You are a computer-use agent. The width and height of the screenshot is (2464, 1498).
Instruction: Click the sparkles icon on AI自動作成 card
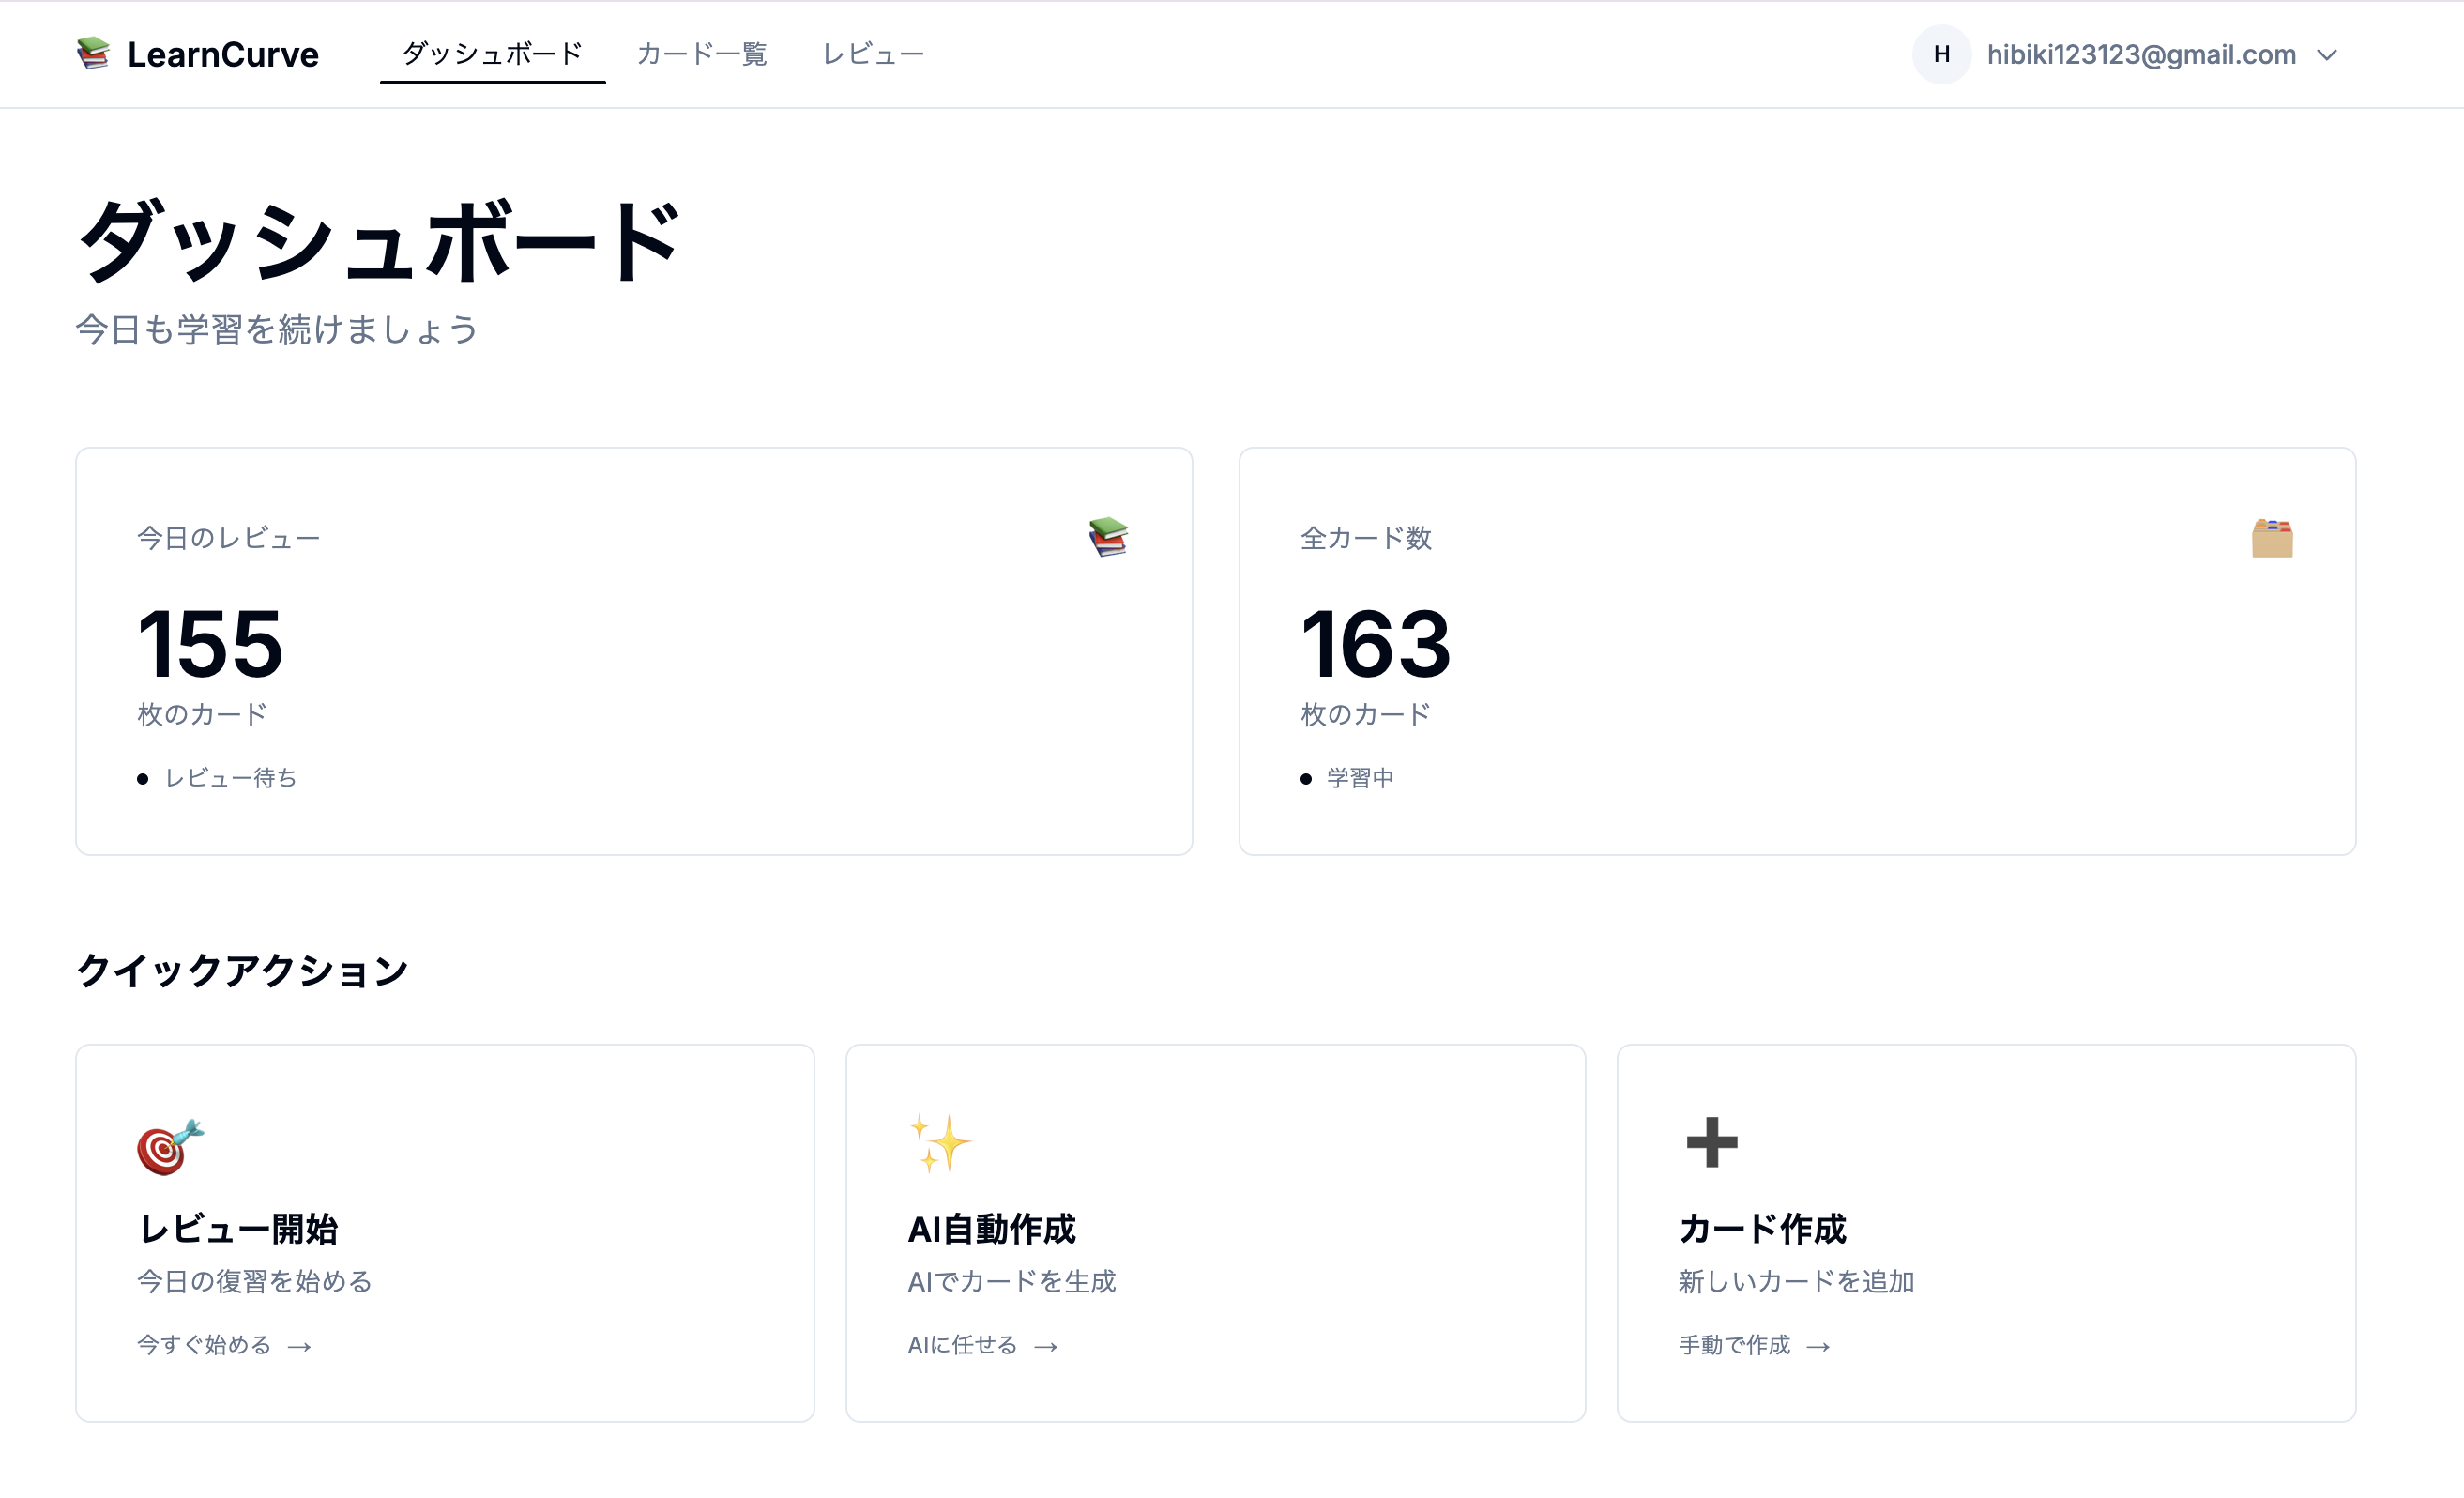[938, 1144]
